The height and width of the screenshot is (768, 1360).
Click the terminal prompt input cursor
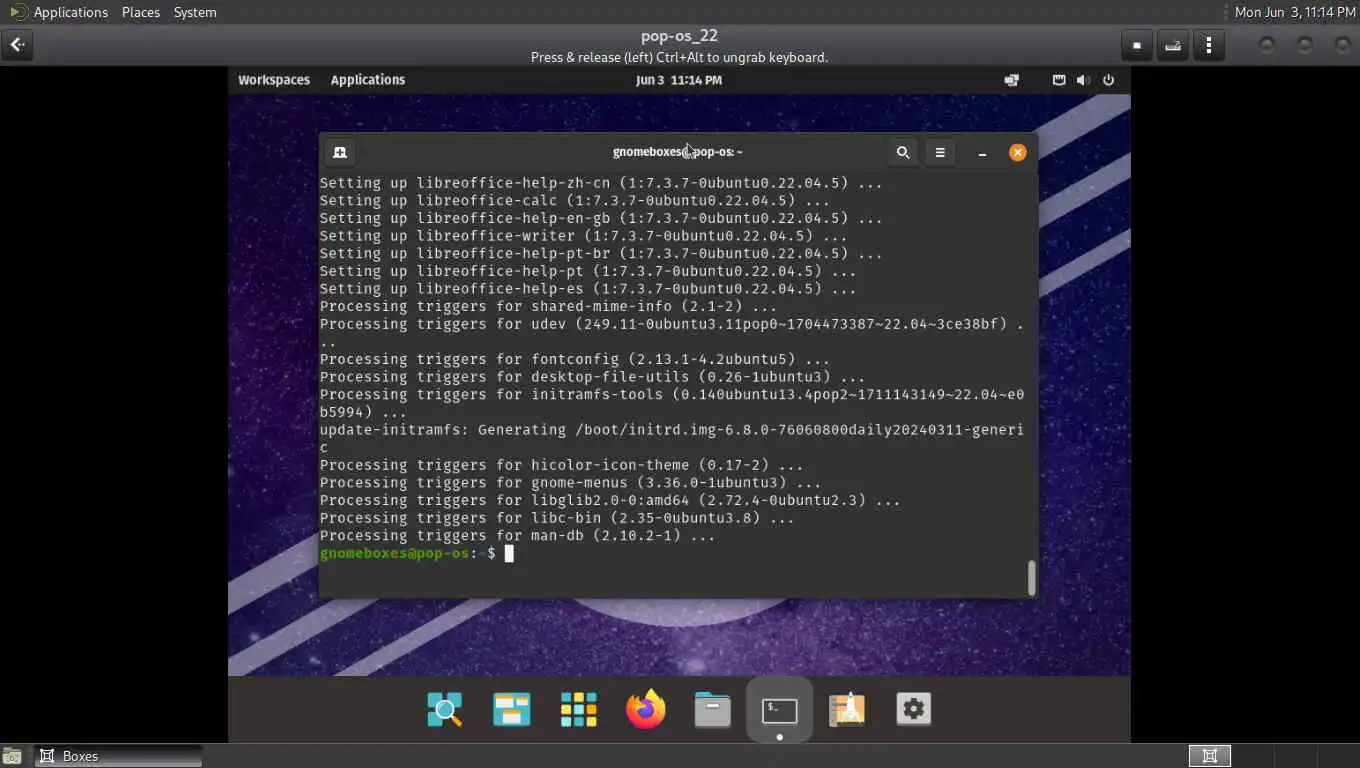[x=509, y=553]
